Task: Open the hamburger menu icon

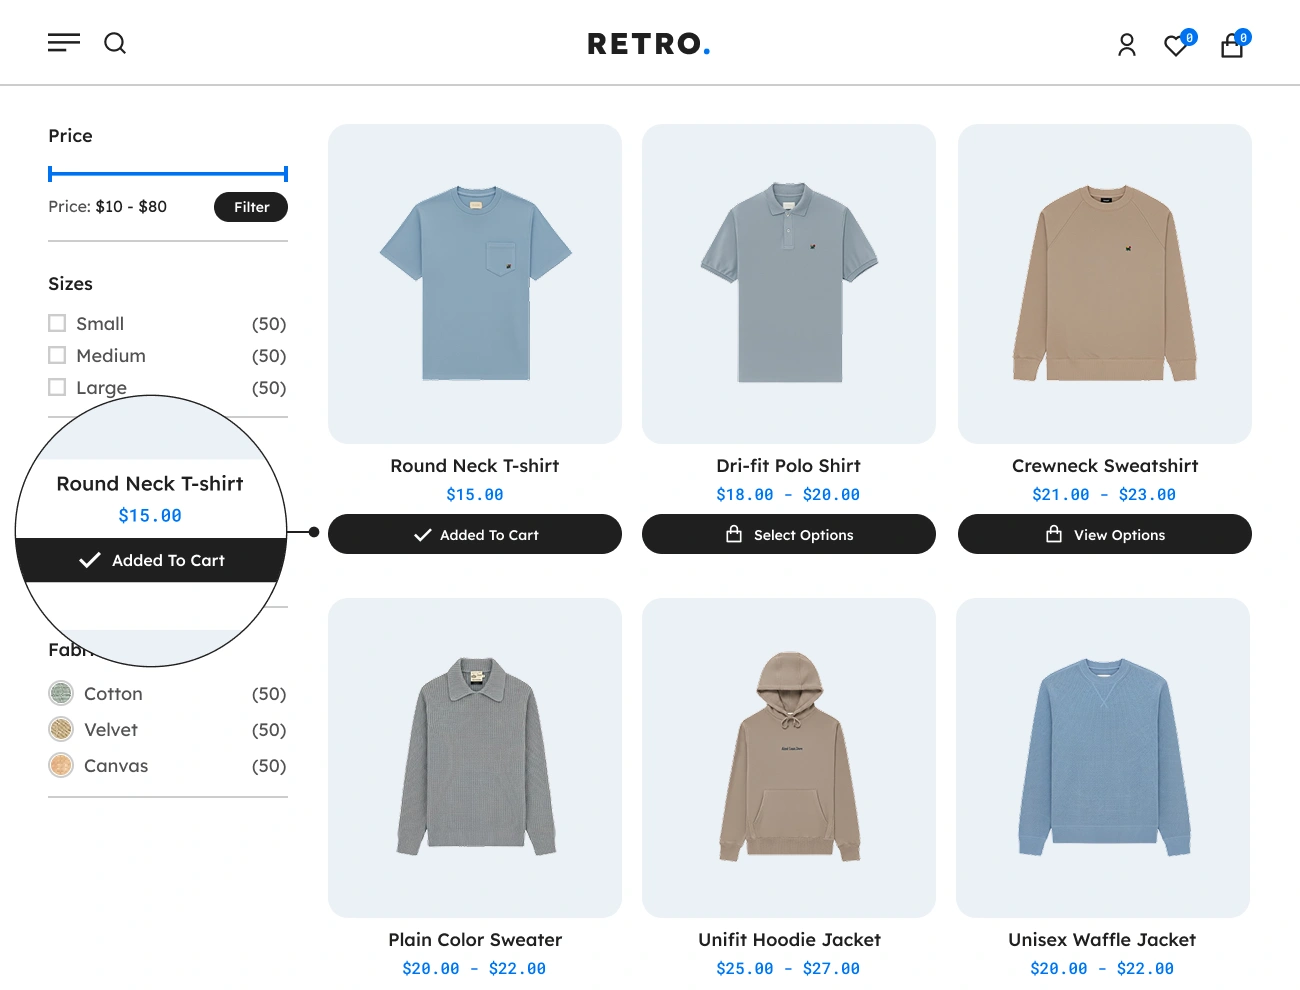Action: click(64, 43)
